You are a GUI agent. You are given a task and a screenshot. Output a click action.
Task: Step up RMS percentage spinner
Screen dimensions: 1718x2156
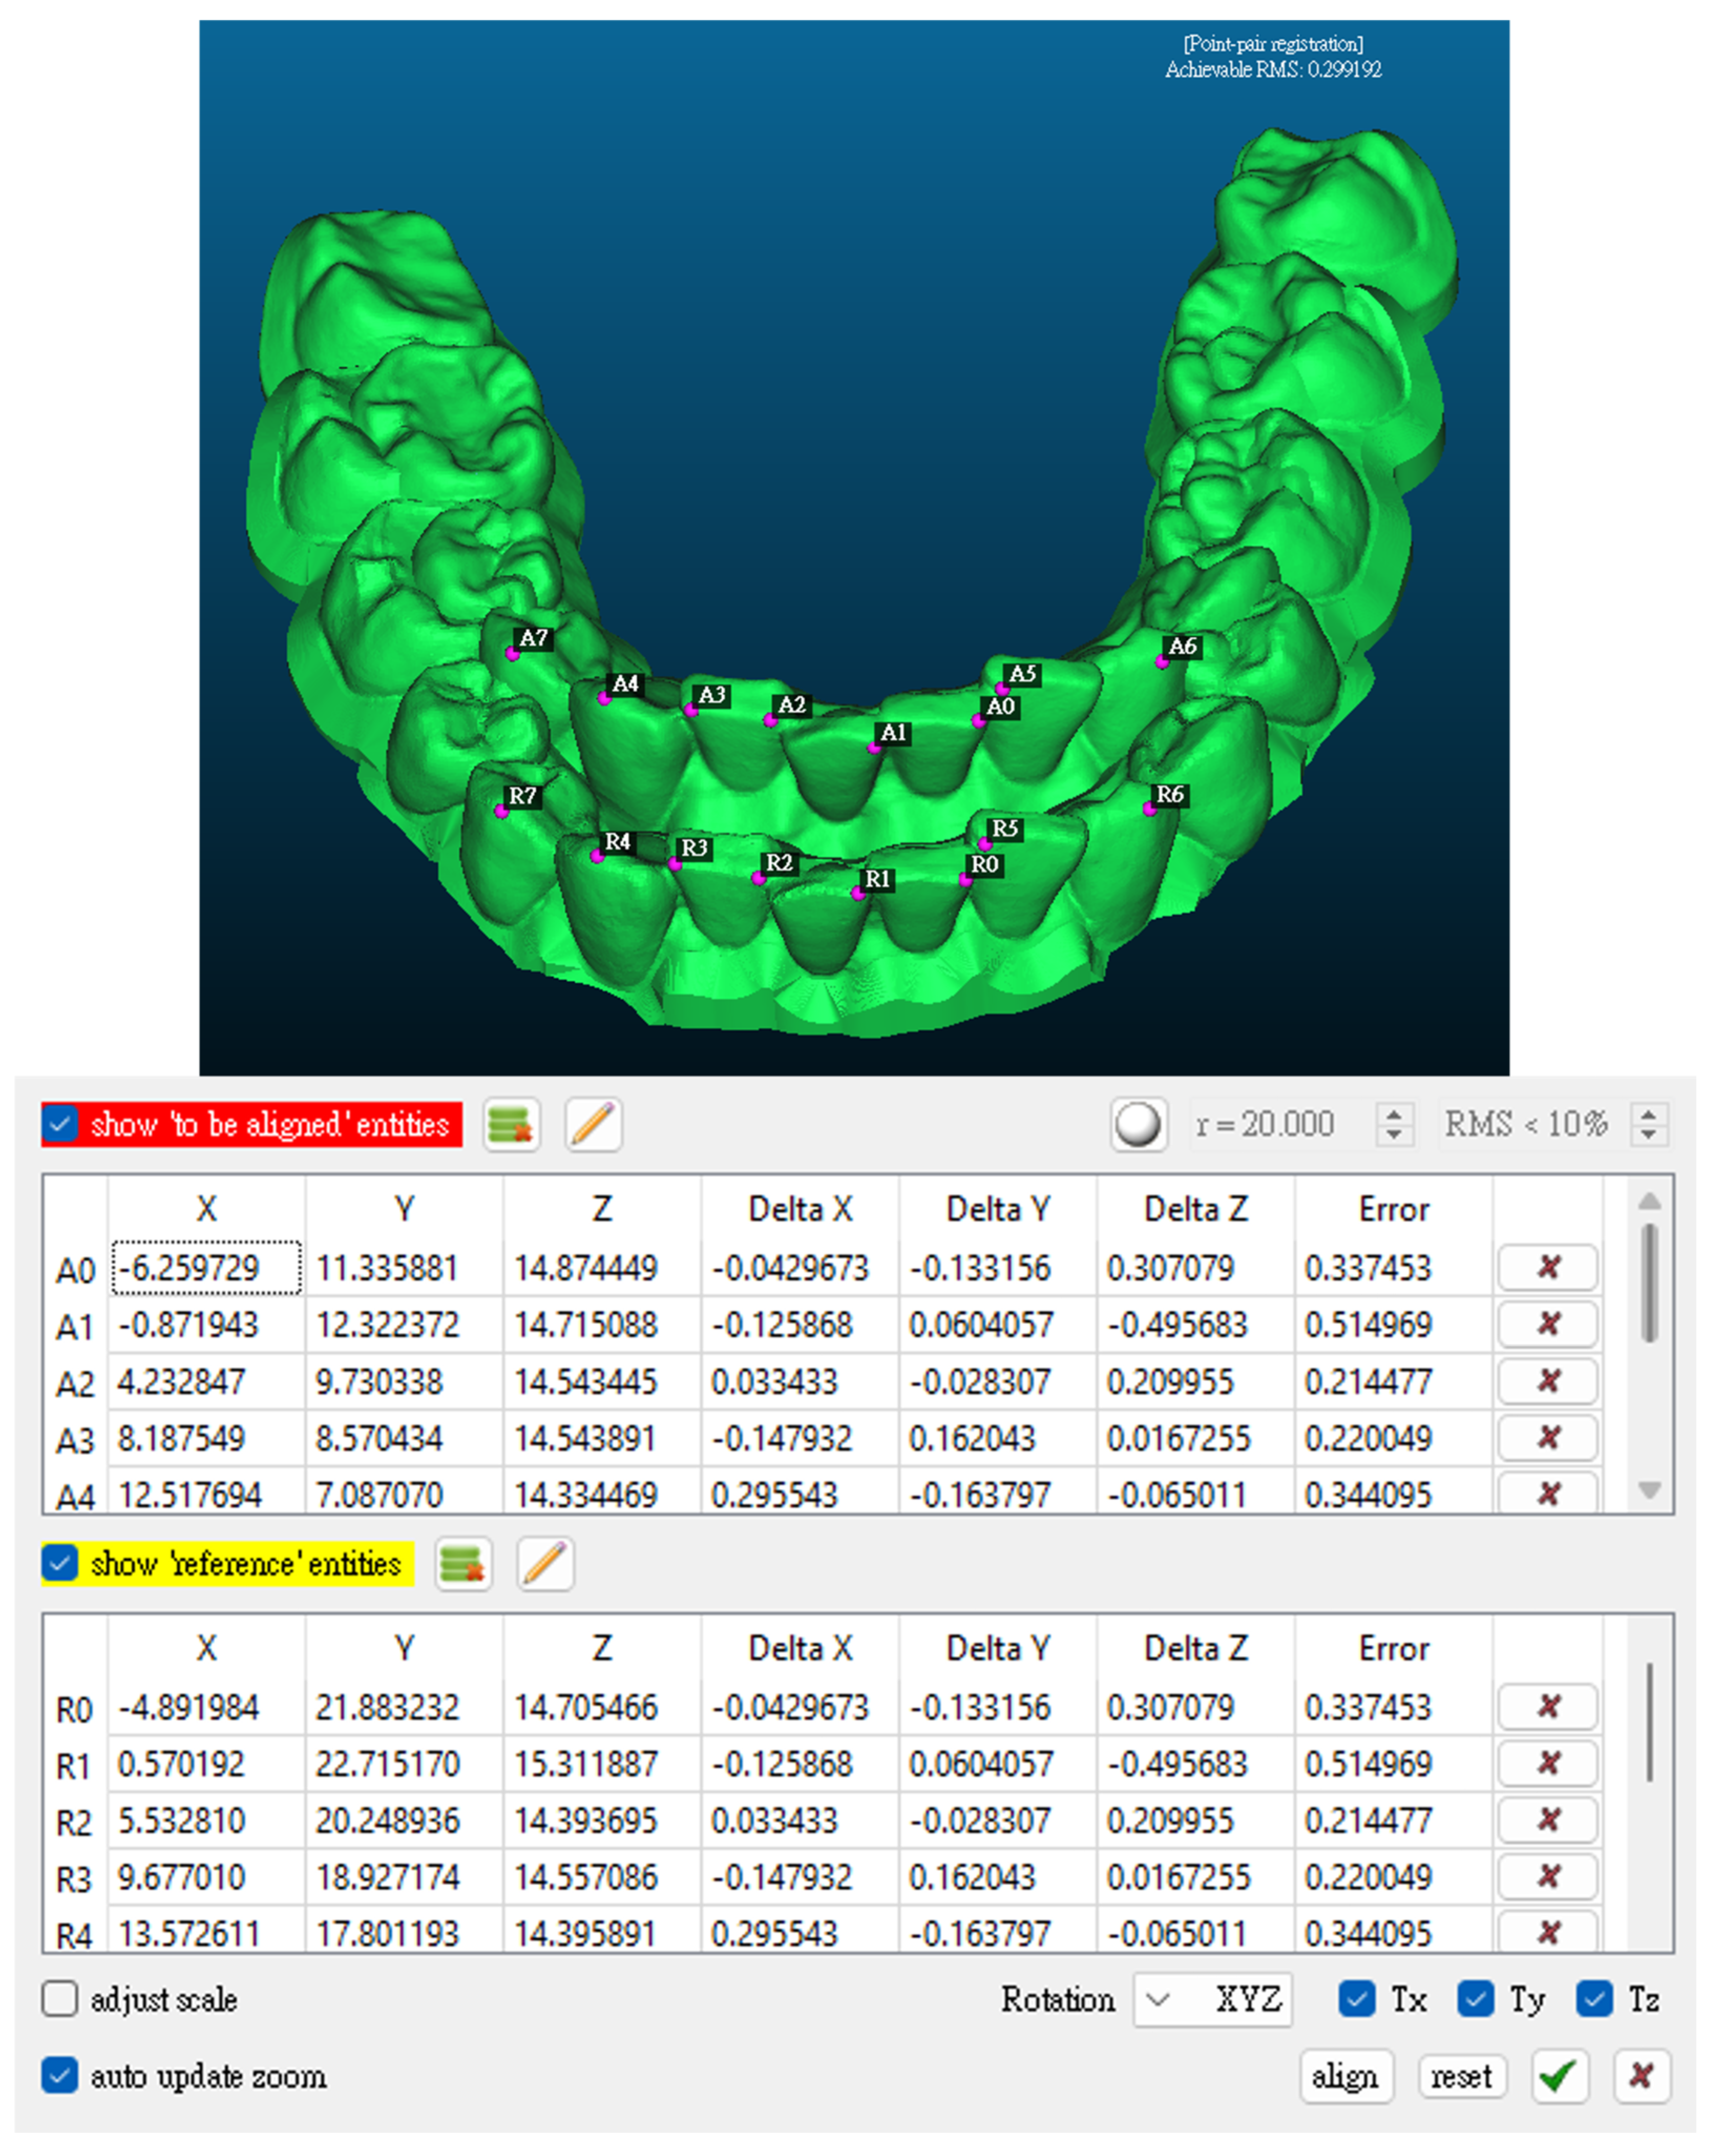click(x=1649, y=1113)
